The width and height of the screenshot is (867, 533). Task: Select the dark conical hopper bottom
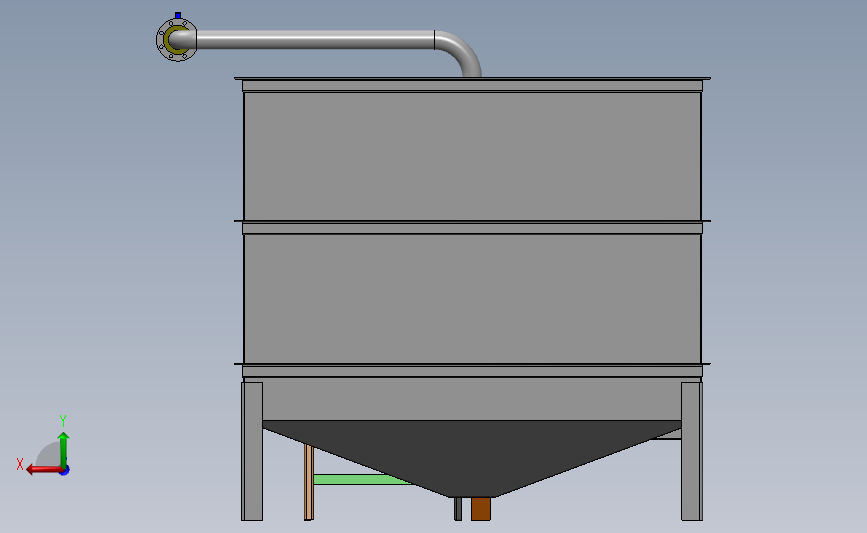pos(472,458)
